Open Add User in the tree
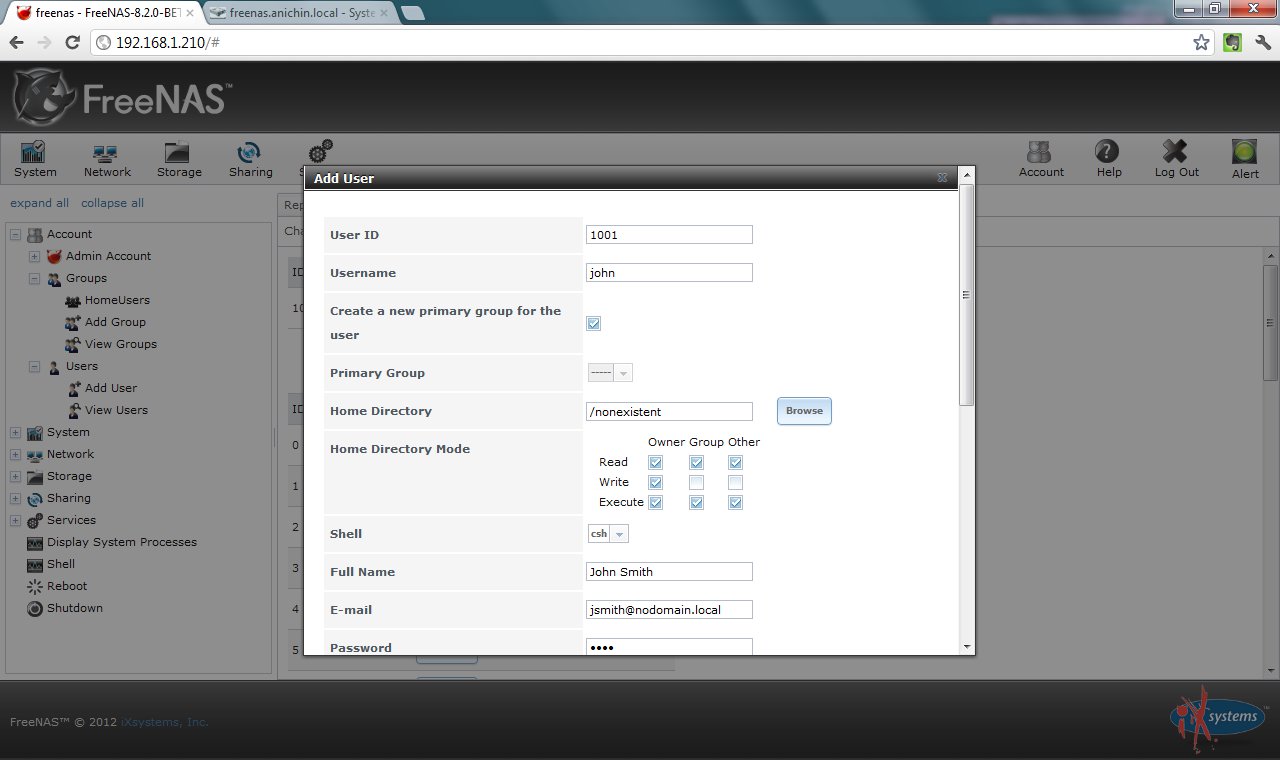Screen dimensions: 1280x760 coord(111,388)
